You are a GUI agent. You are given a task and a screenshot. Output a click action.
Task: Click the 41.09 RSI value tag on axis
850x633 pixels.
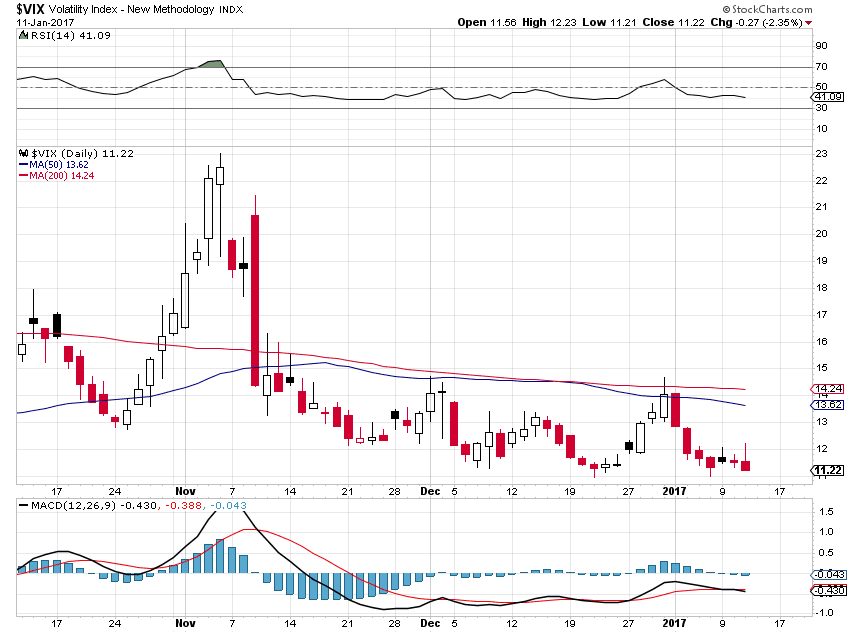[x=828, y=97]
